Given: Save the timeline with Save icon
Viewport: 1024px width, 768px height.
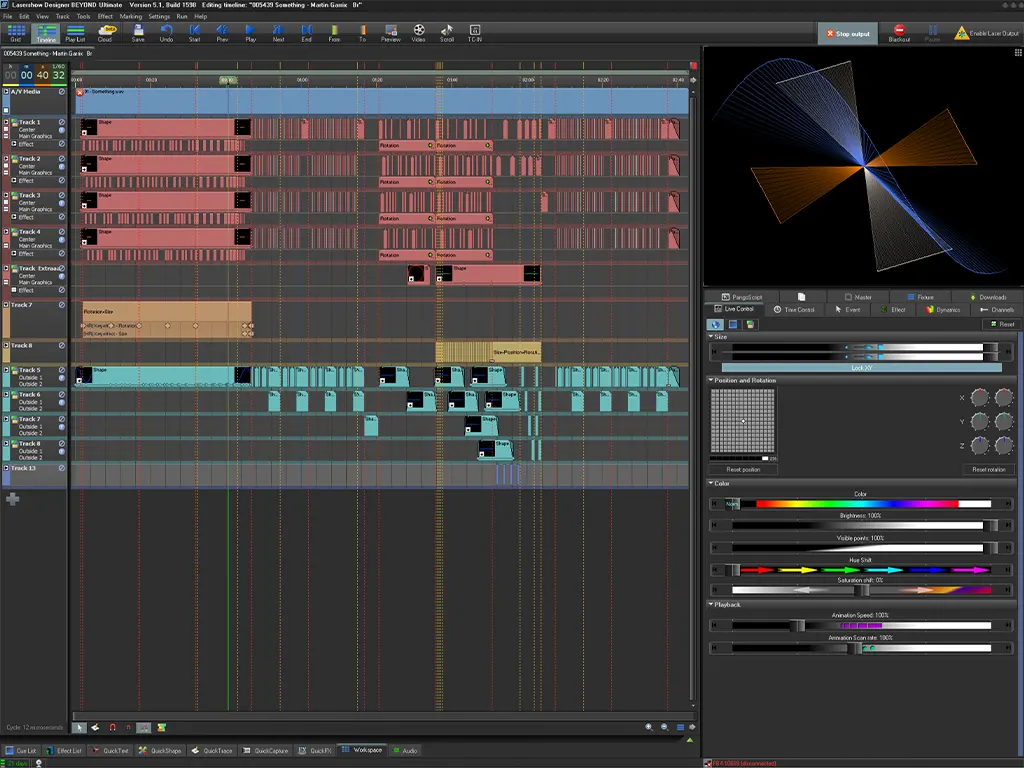Looking at the screenshot, I should coord(138,33).
